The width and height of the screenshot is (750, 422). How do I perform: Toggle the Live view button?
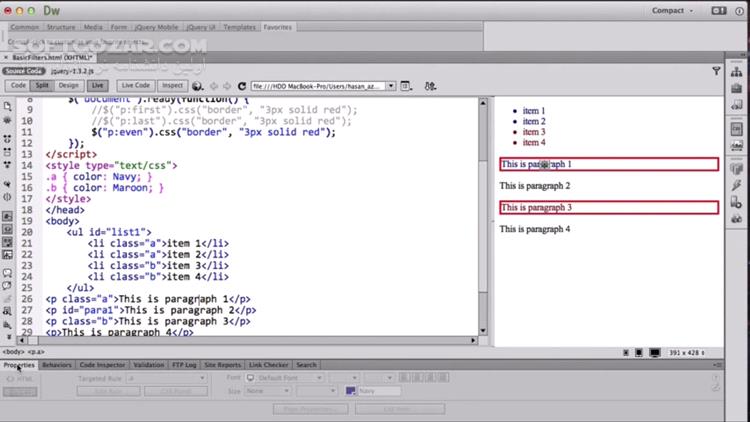[x=98, y=86]
